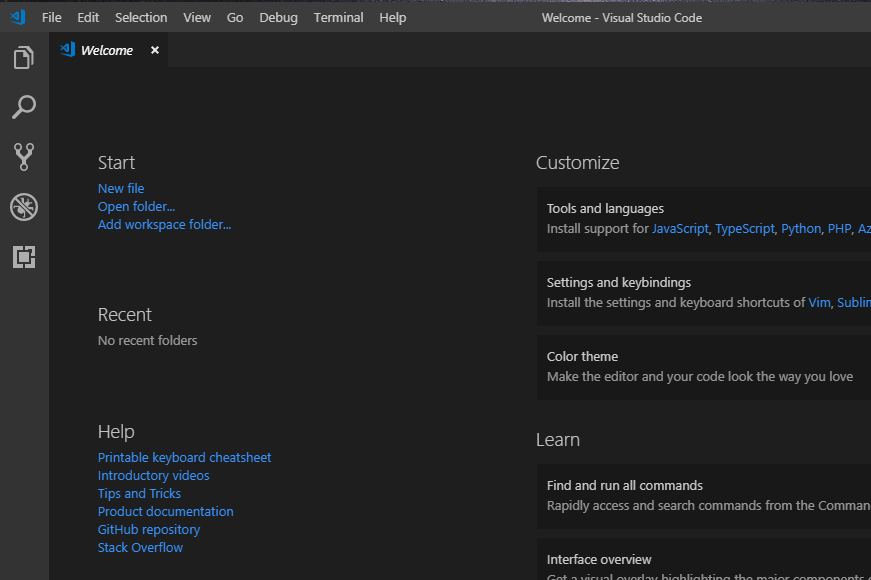The height and width of the screenshot is (580, 871).
Task: Open the Terminal menu
Action: pyautogui.click(x=338, y=18)
